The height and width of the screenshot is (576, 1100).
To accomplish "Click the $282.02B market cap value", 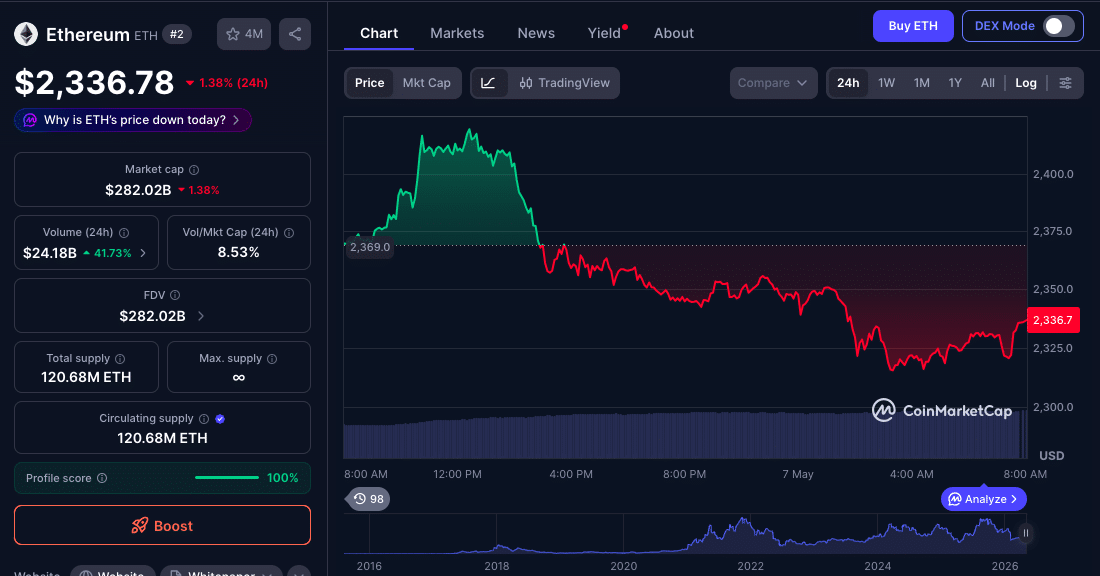I will (138, 190).
